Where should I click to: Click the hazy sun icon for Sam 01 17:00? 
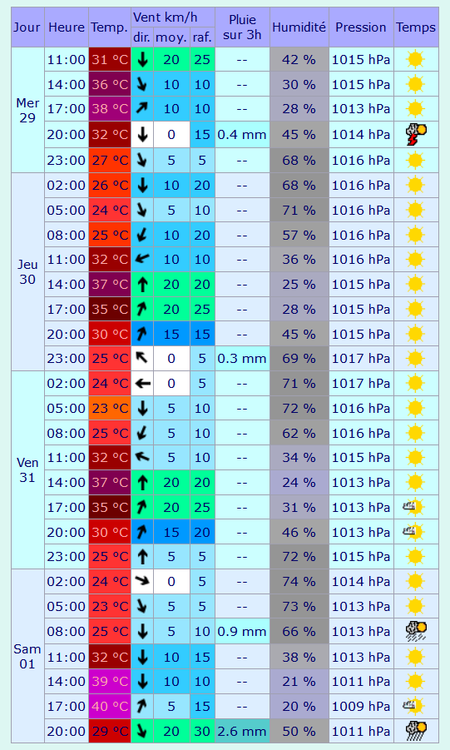tap(414, 706)
